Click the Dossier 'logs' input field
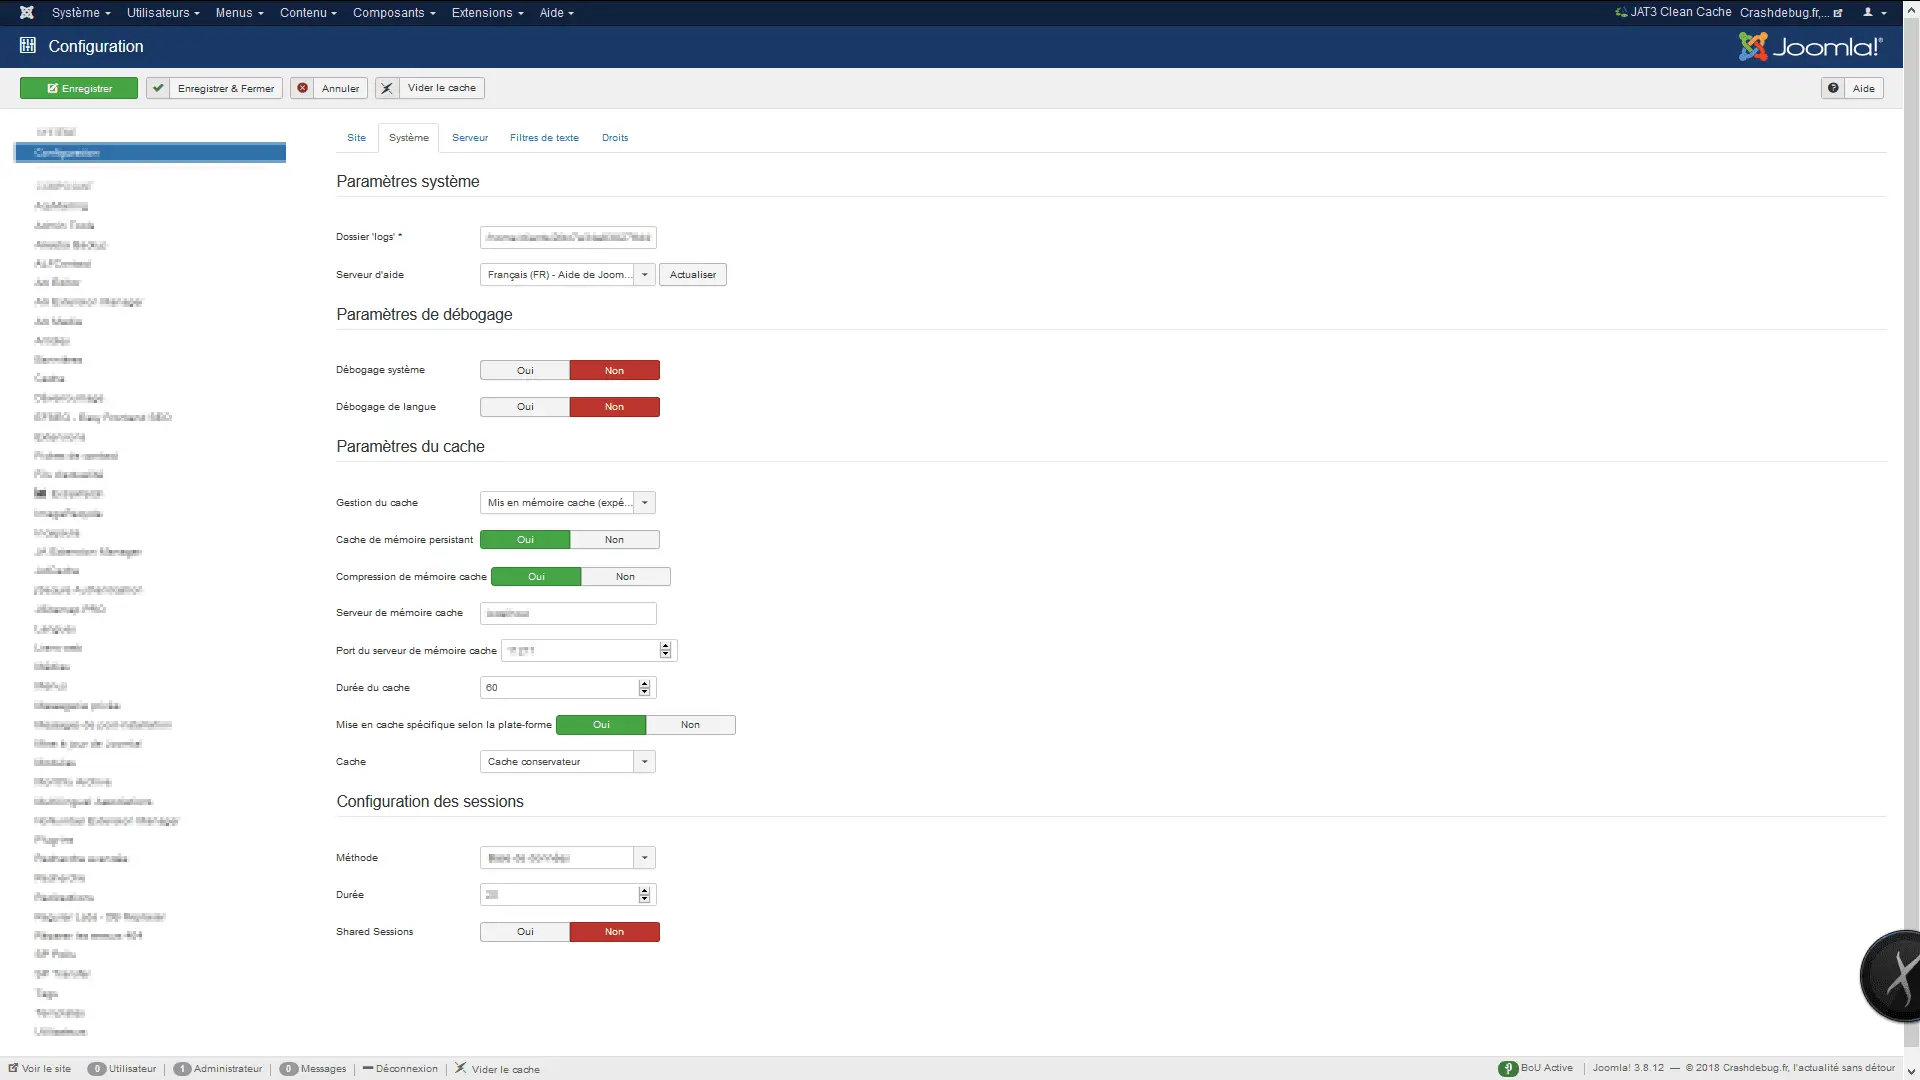Image resolution: width=1920 pixels, height=1080 pixels. click(x=568, y=238)
